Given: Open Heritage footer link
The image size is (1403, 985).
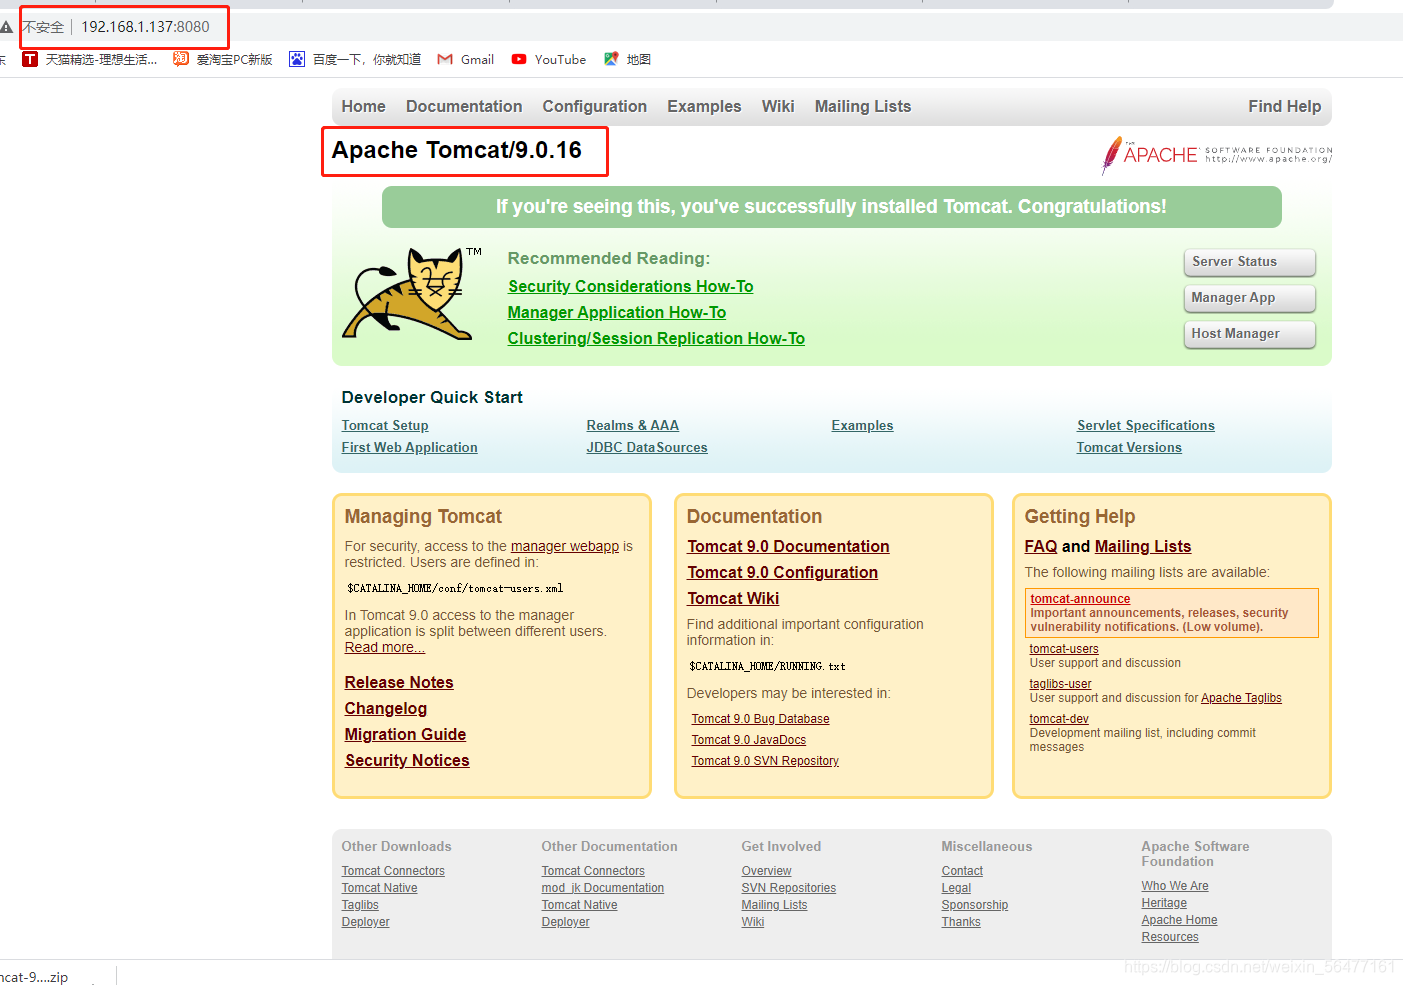Looking at the screenshot, I should click(x=1164, y=903).
